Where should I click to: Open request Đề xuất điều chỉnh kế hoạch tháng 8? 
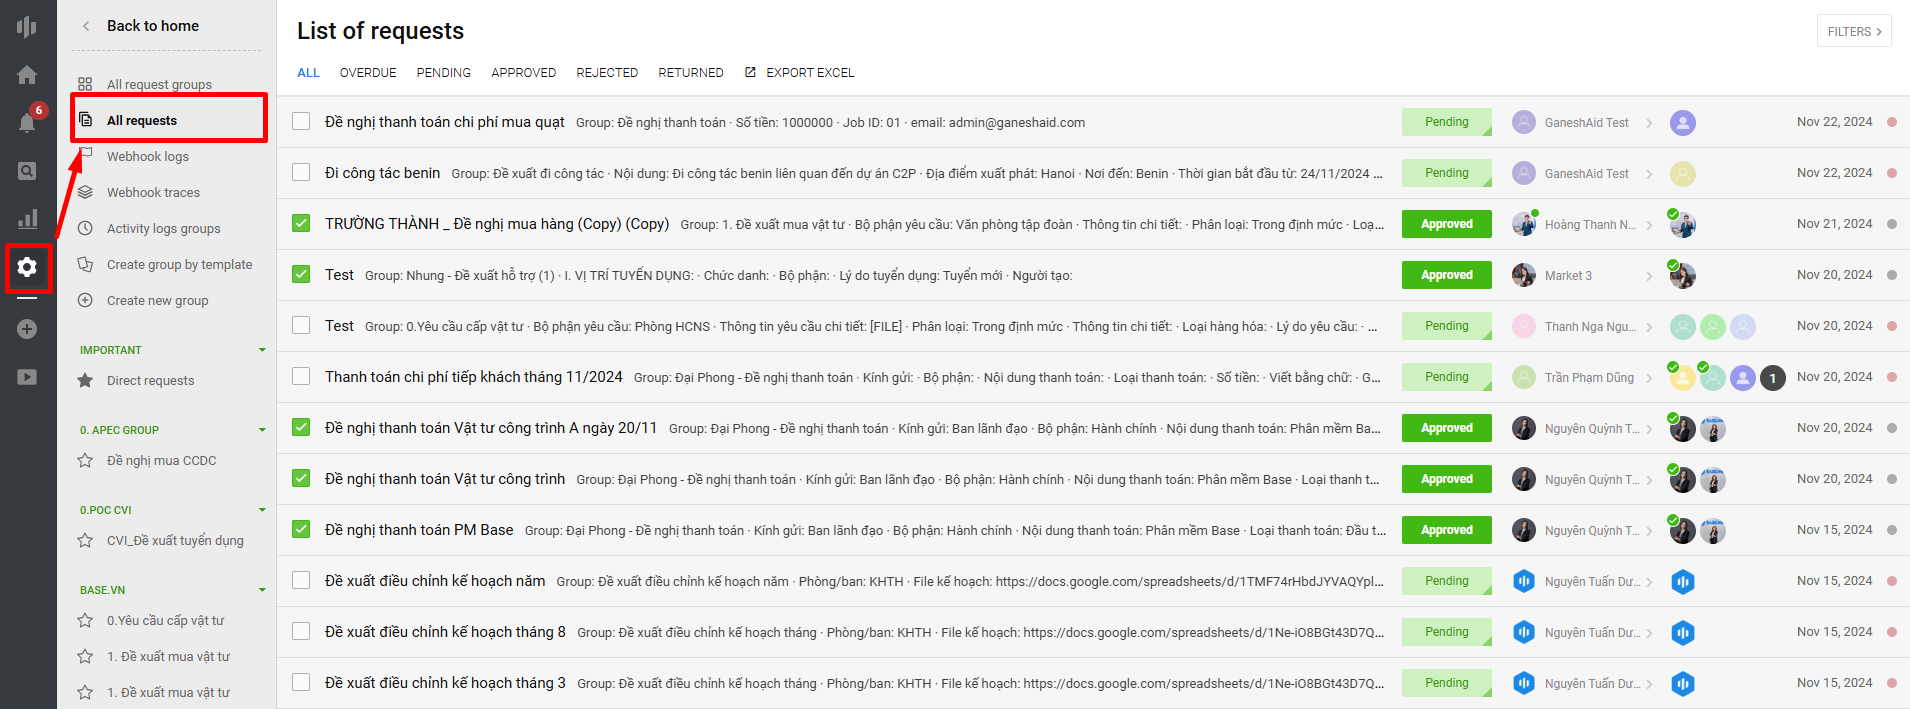[x=445, y=632]
